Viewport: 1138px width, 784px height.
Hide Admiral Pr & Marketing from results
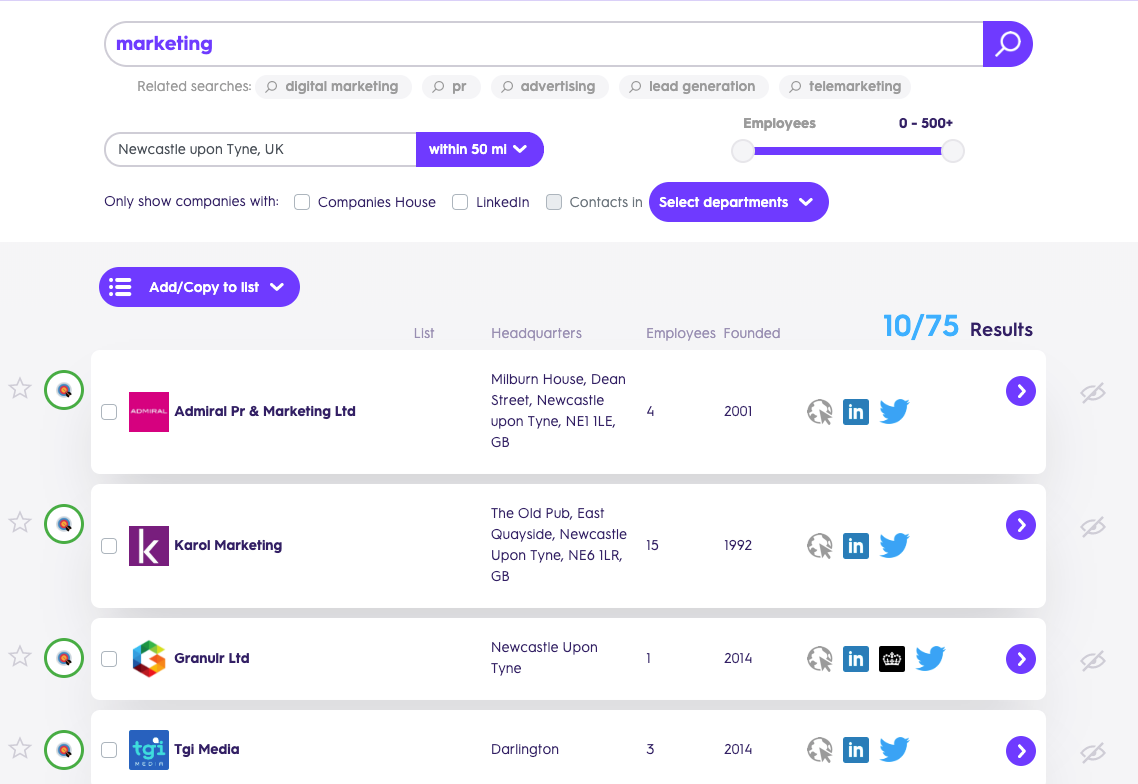pos(1093,393)
